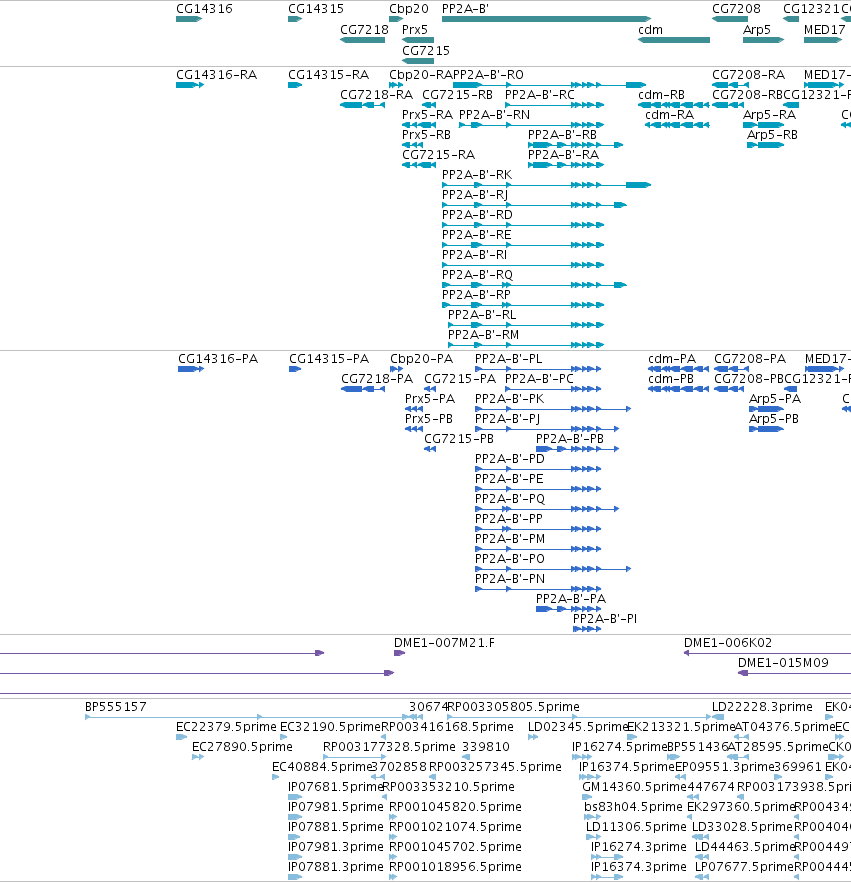Click the Prx5 gene label
The image size is (851, 882).
click(x=415, y=29)
